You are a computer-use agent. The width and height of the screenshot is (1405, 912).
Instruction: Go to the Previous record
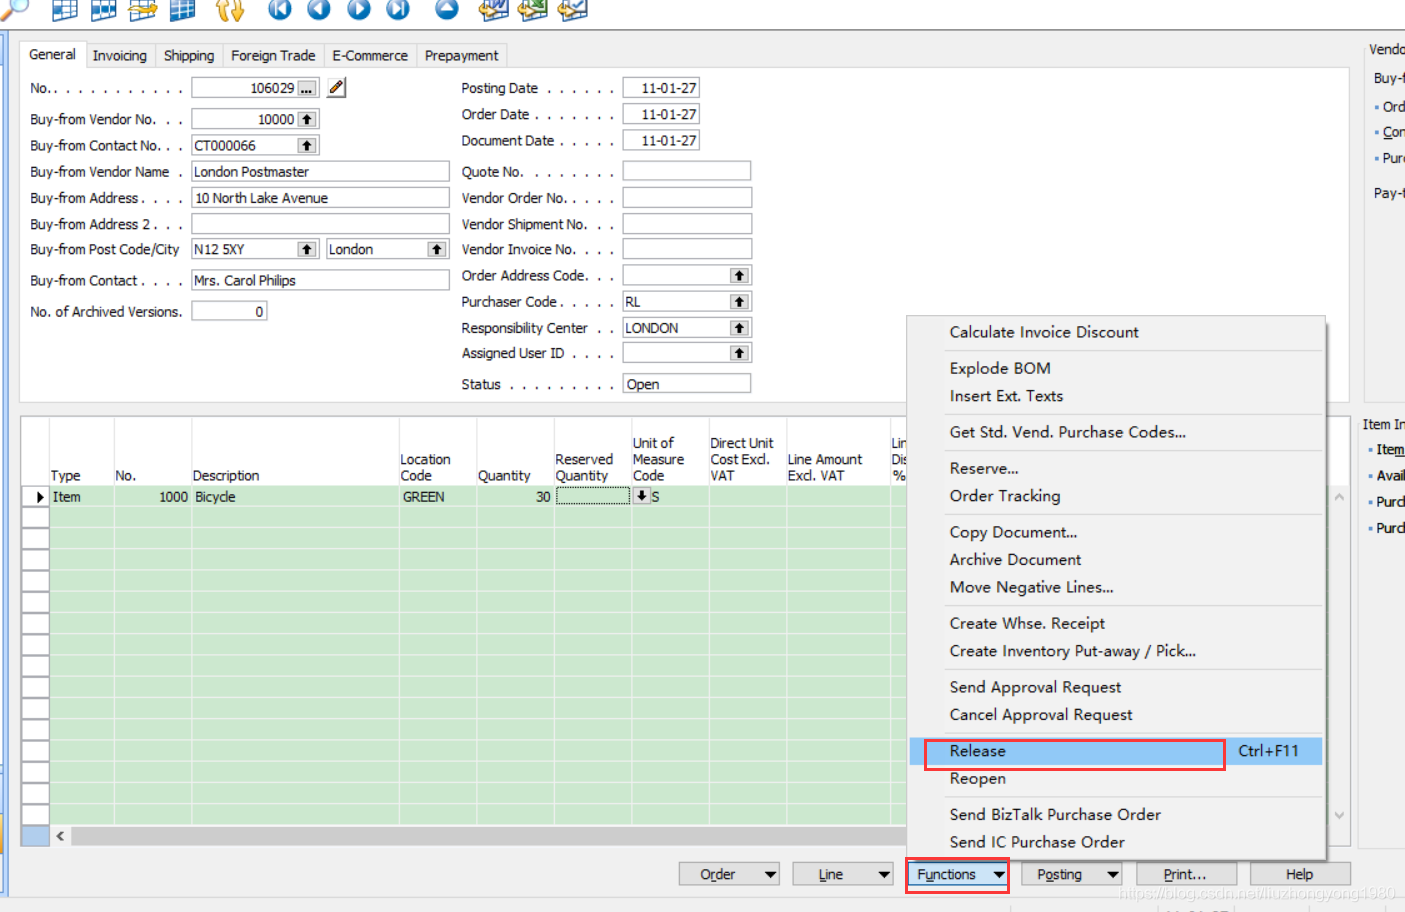tap(319, 9)
